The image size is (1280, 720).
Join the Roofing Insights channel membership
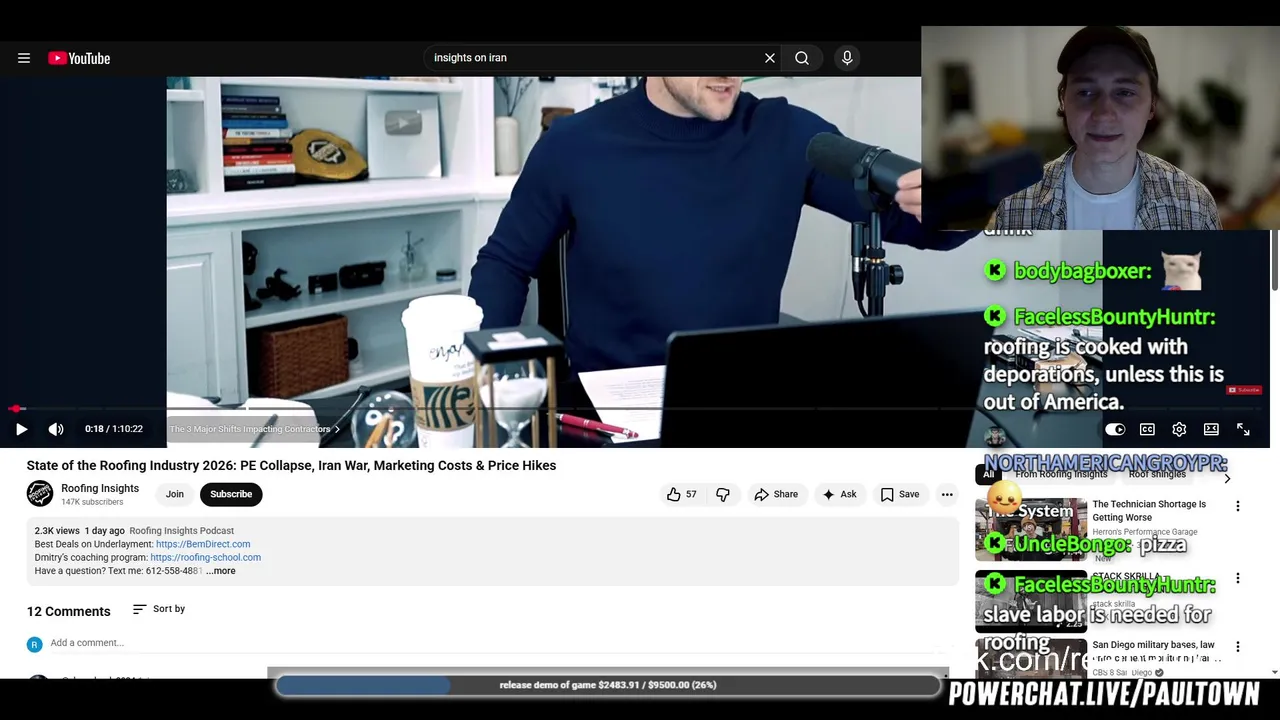(175, 494)
